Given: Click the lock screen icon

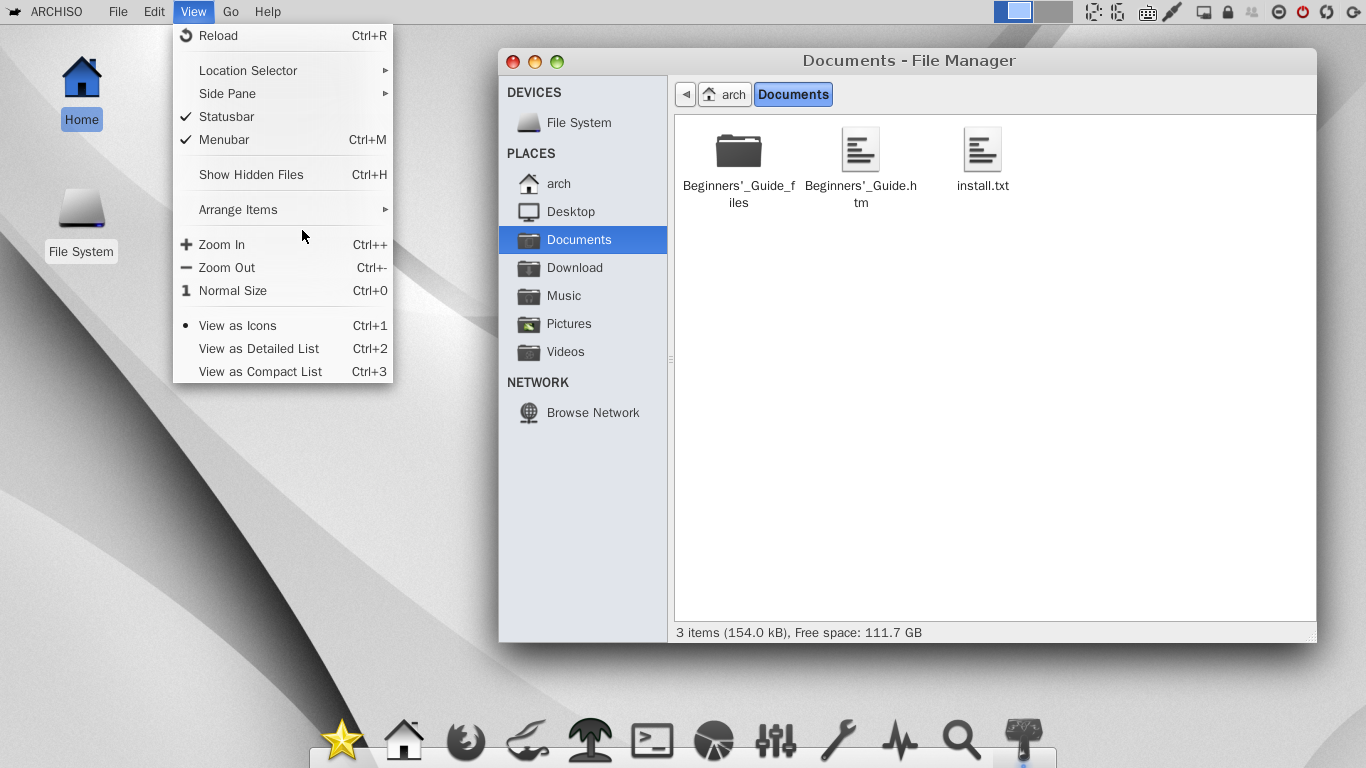Looking at the screenshot, I should click(x=1228, y=12).
